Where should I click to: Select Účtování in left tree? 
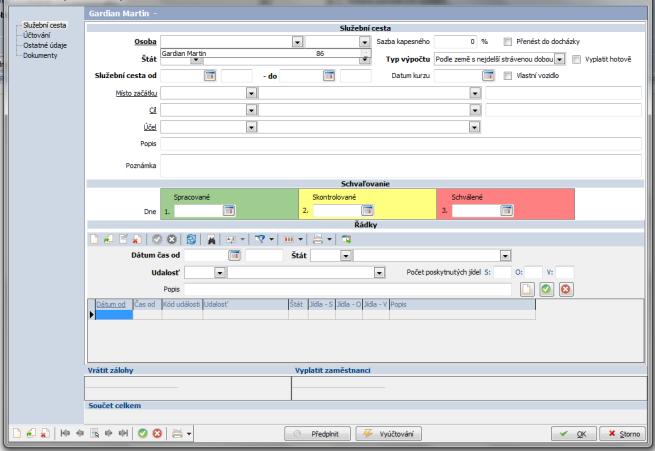tap(37, 35)
